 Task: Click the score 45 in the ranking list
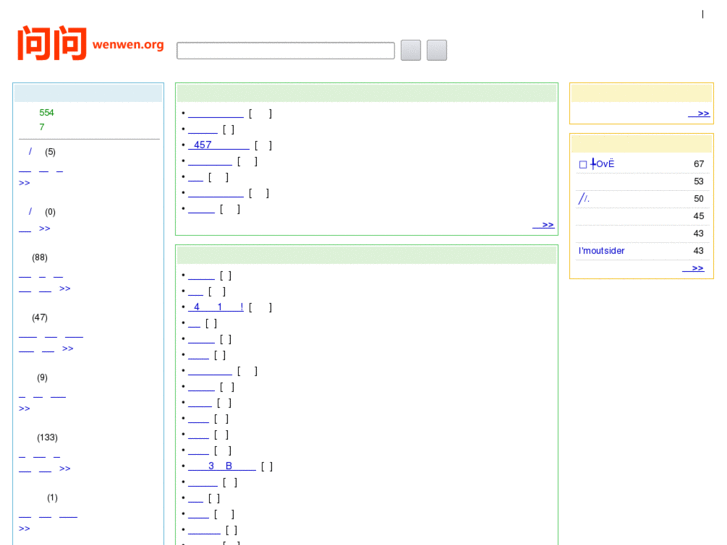pos(699,216)
